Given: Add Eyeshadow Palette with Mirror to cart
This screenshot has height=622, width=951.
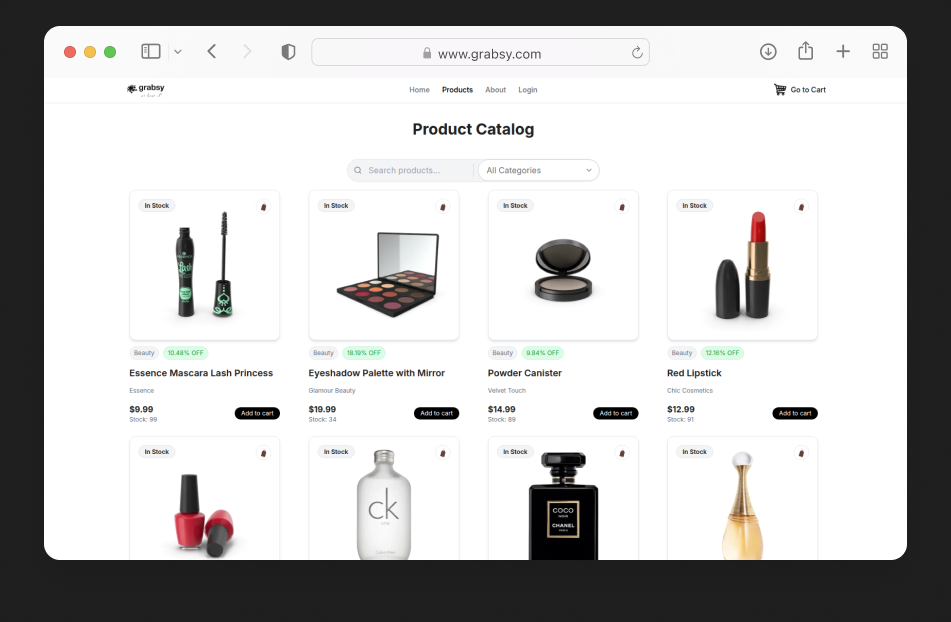Looking at the screenshot, I should [436, 413].
